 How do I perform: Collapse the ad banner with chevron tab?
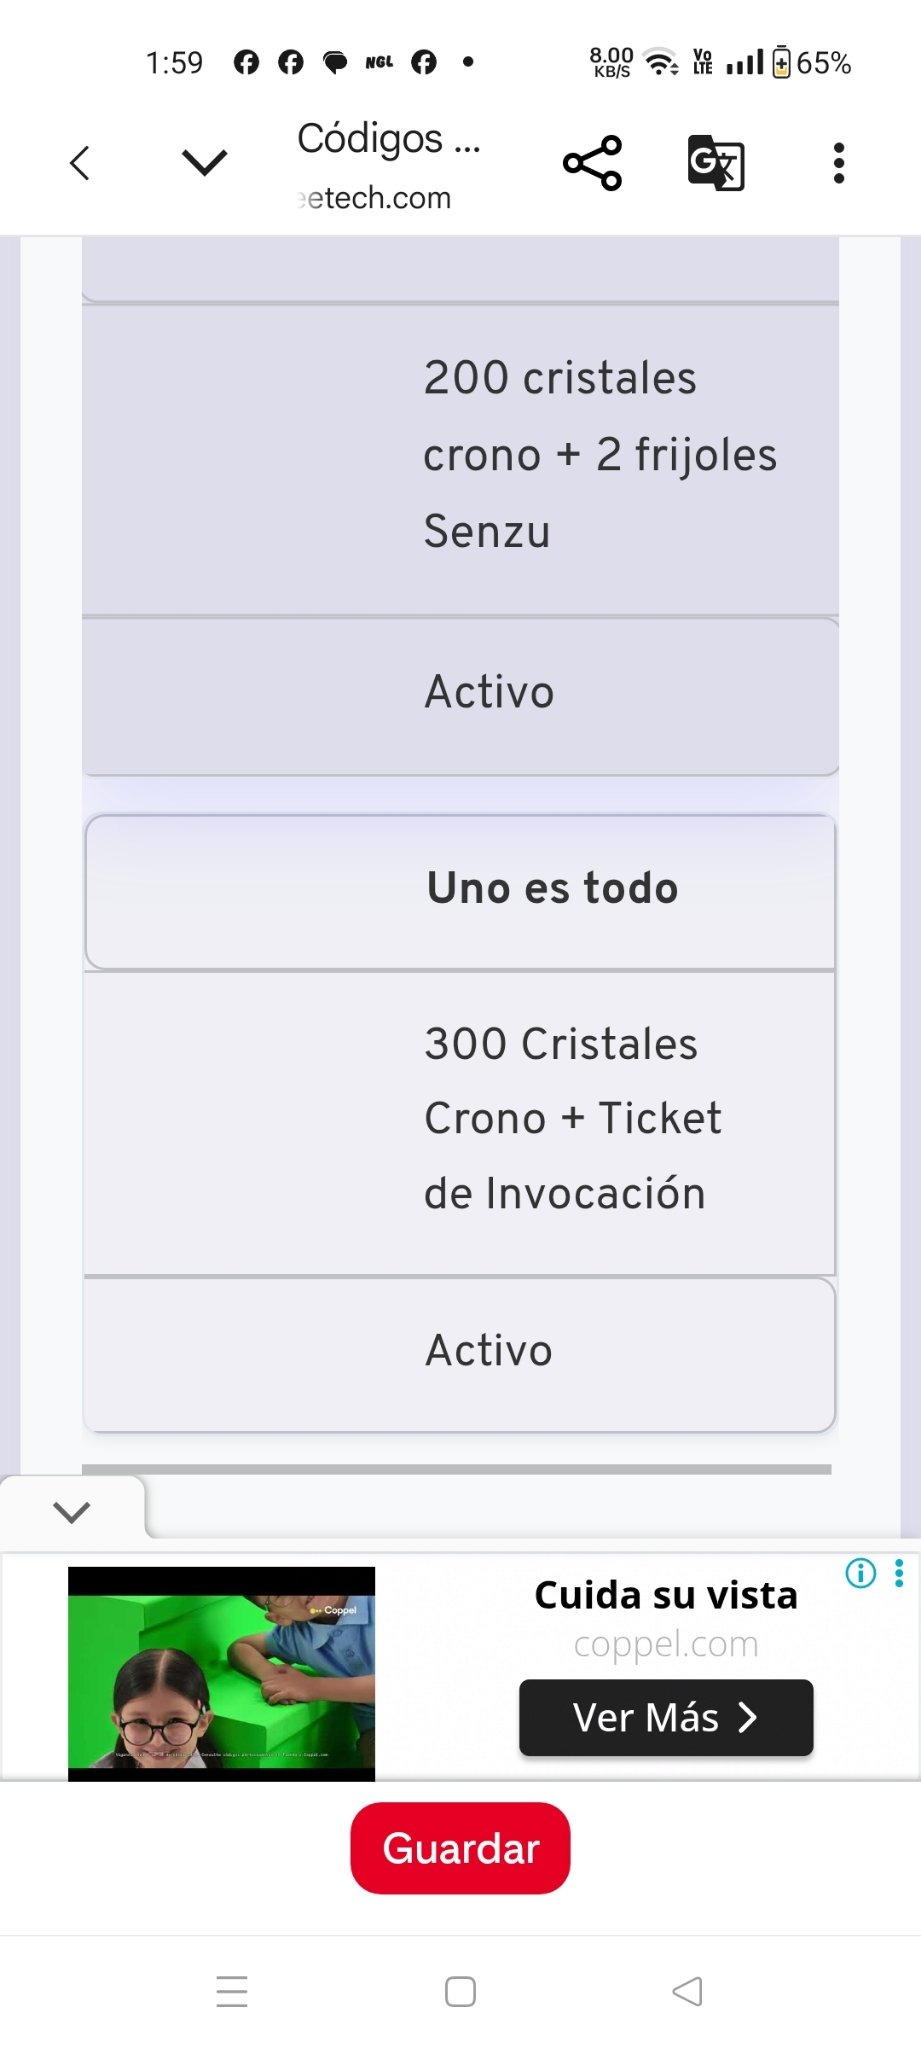(x=72, y=1511)
